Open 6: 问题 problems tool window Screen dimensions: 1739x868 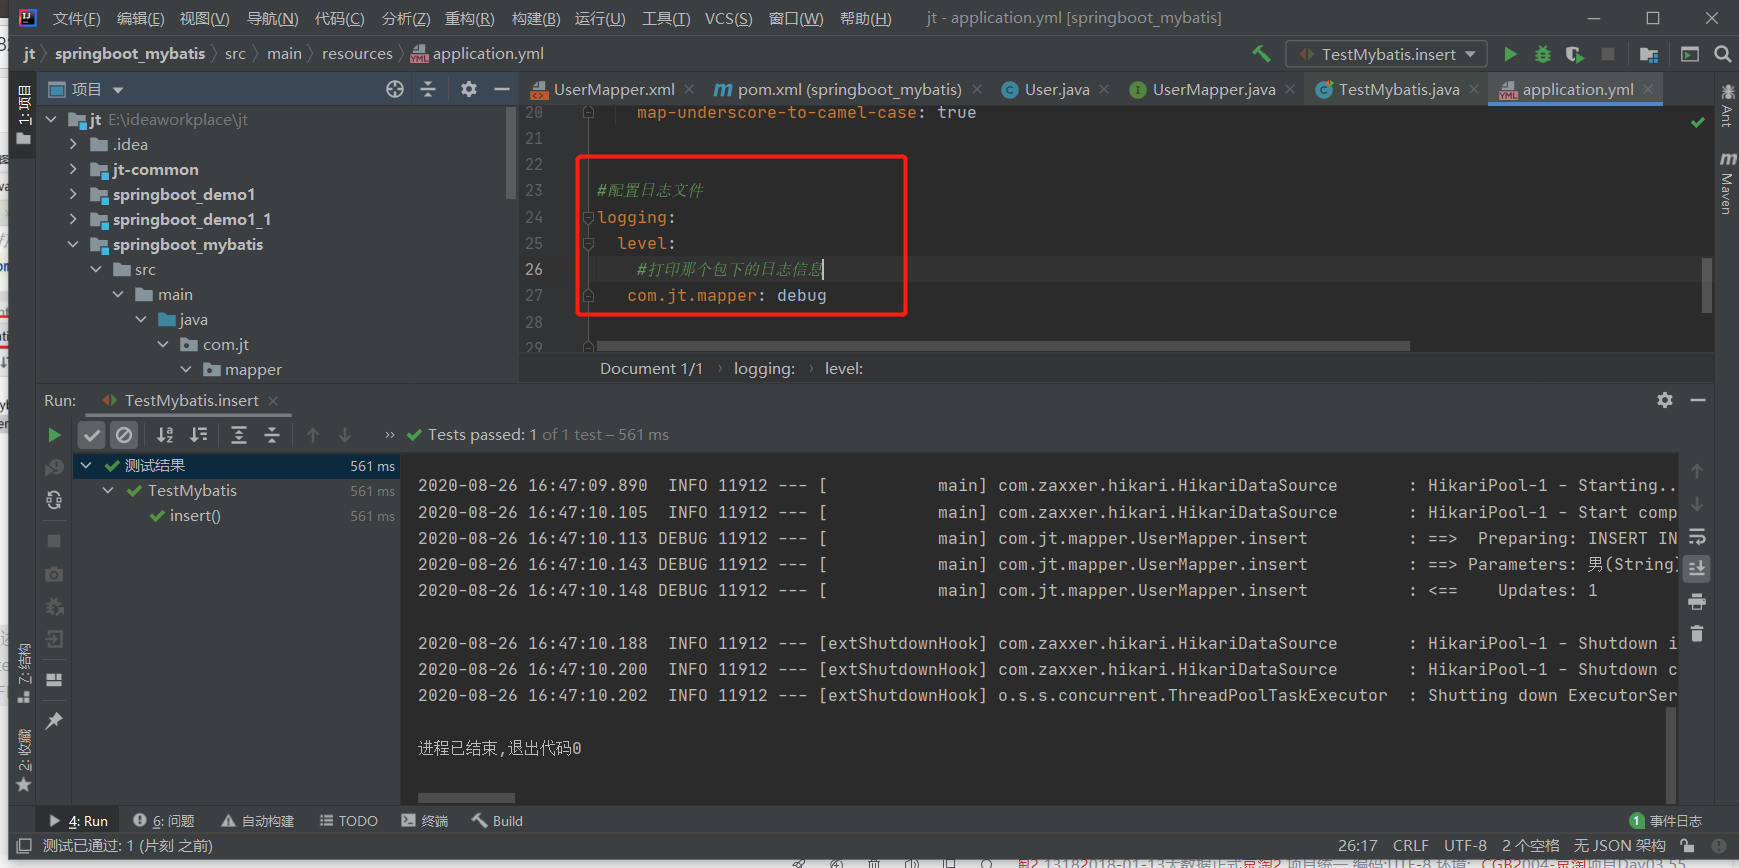(163, 821)
